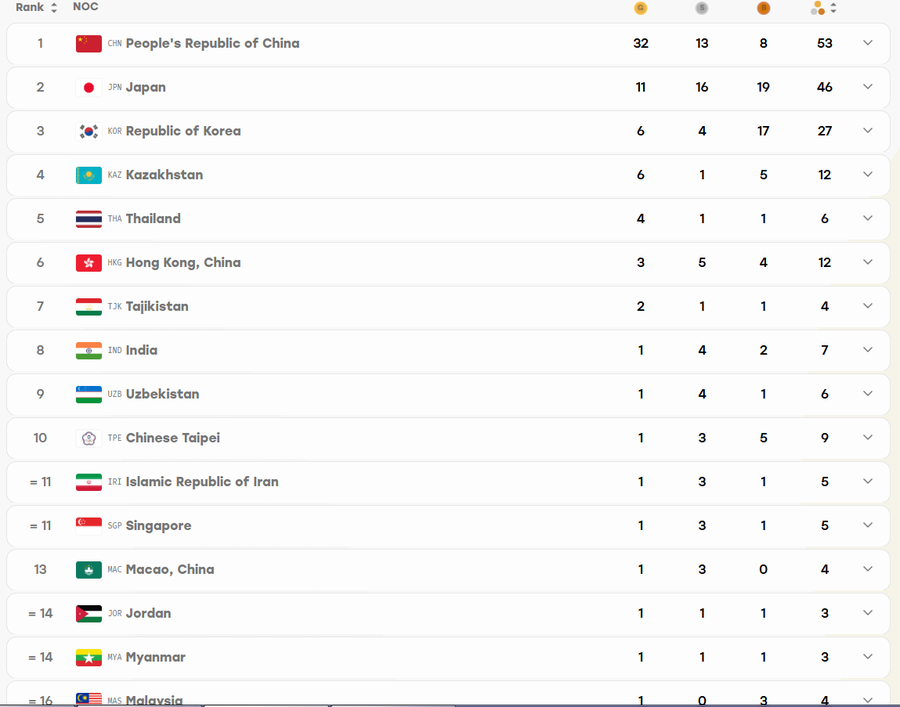The height and width of the screenshot is (707, 900).
Task: Select the Myanmar table row
Action: click(448, 657)
